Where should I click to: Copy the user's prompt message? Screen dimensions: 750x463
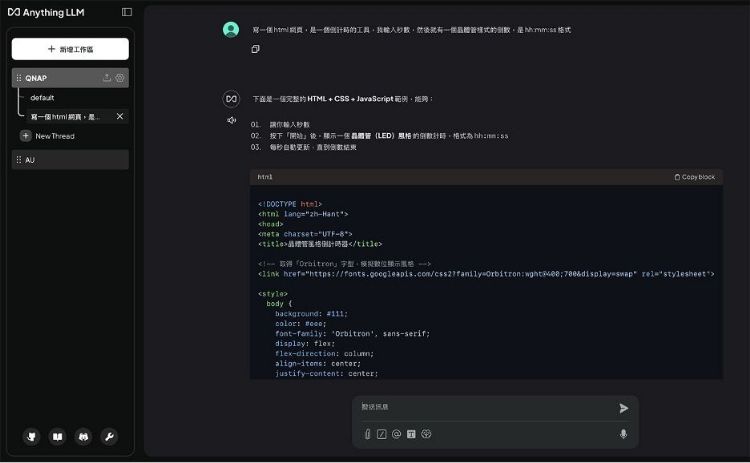[x=255, y=49]
